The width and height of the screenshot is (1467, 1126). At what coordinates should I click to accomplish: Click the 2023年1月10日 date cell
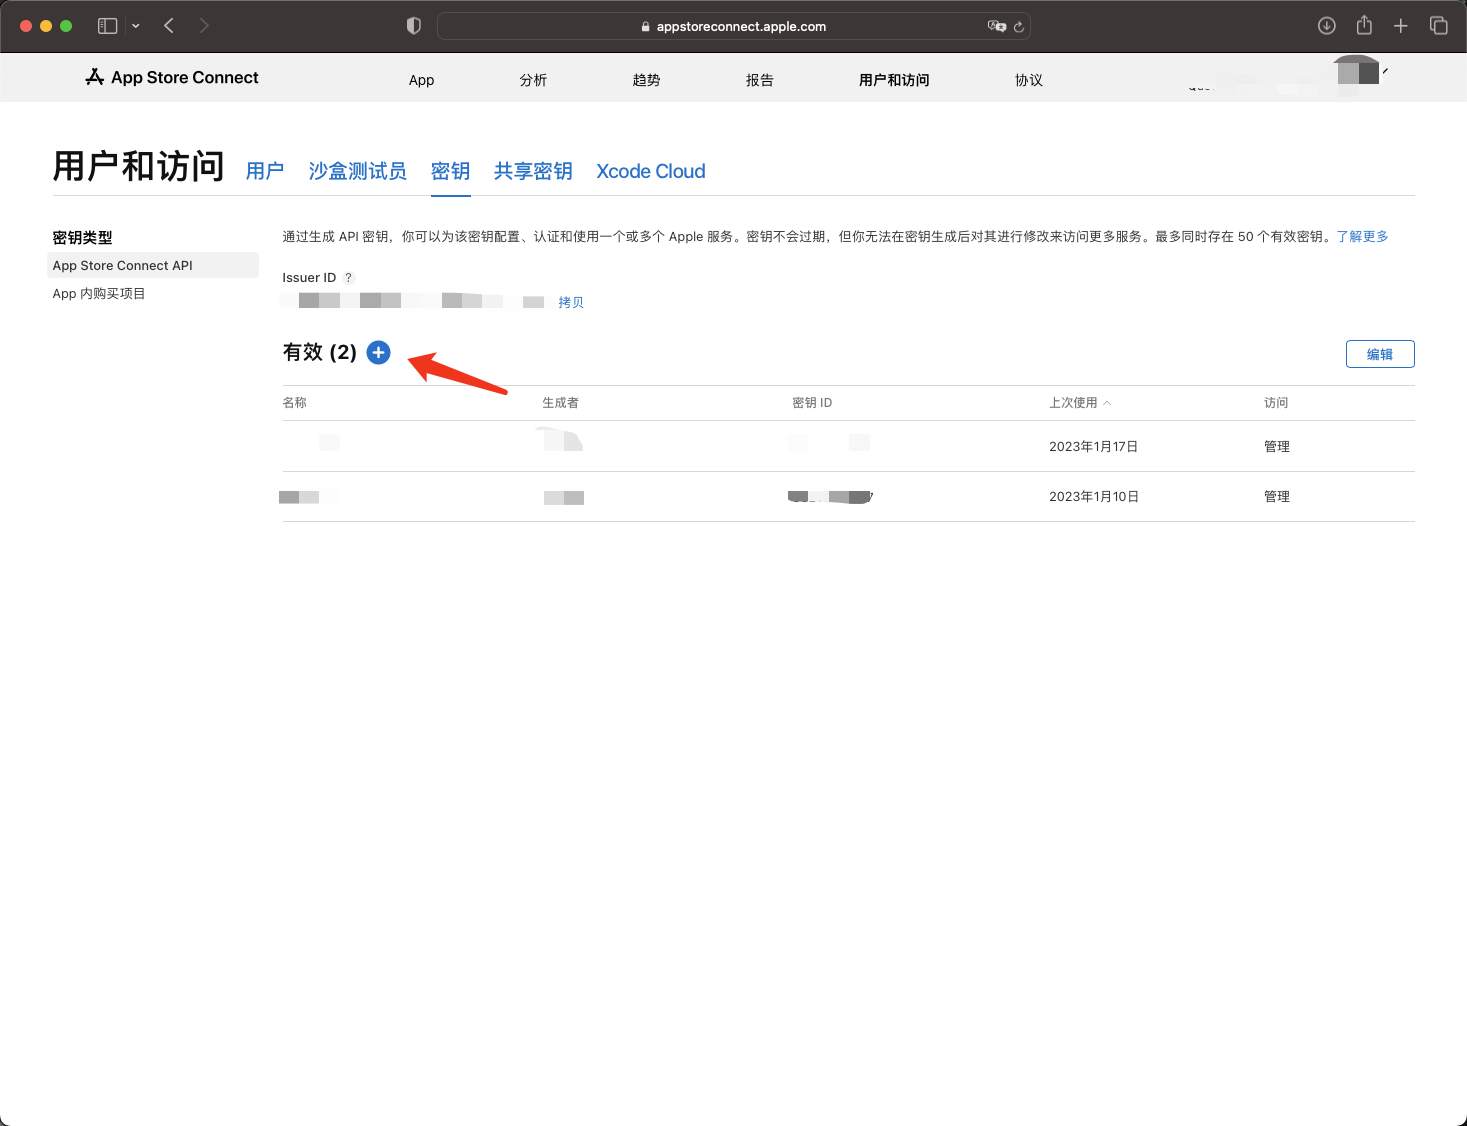pos(1093,496)
